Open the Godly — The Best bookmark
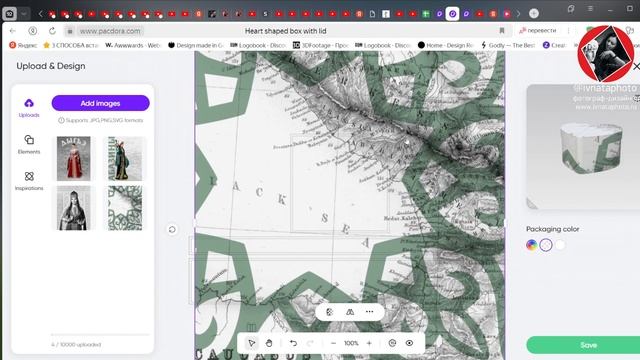640x360 pixels. pos(508,45)
